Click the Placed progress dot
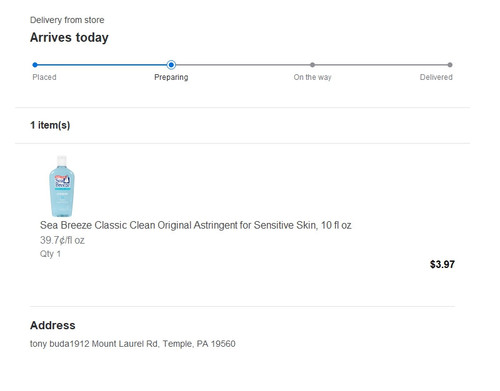The height and width of the screenshot is (391, 500). click(35, 65)
